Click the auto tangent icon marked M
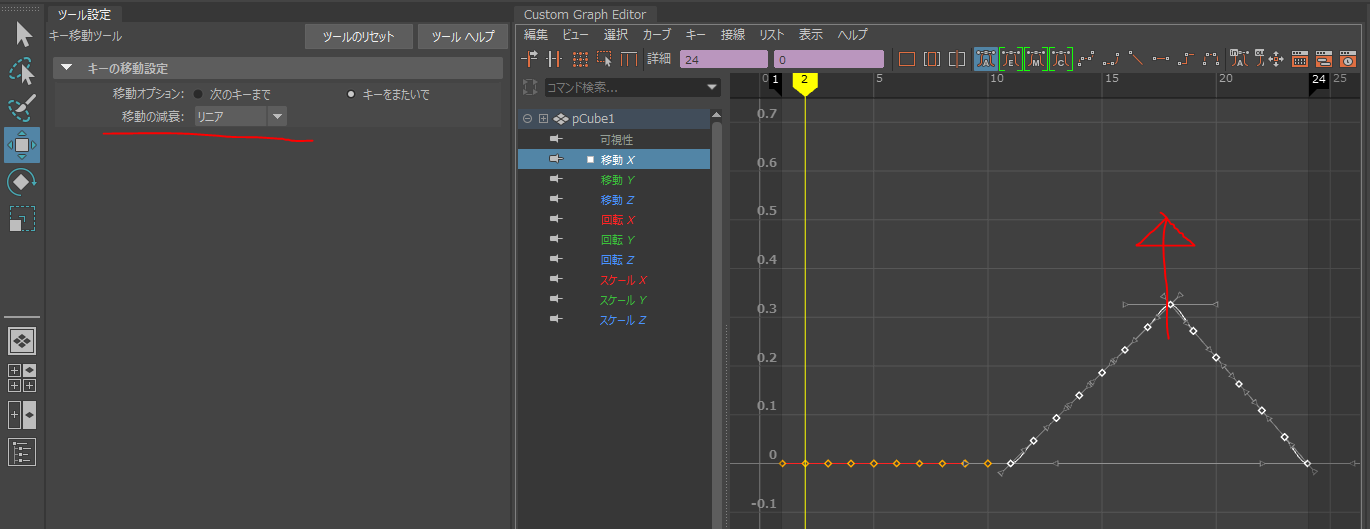 click(1036, 59)
